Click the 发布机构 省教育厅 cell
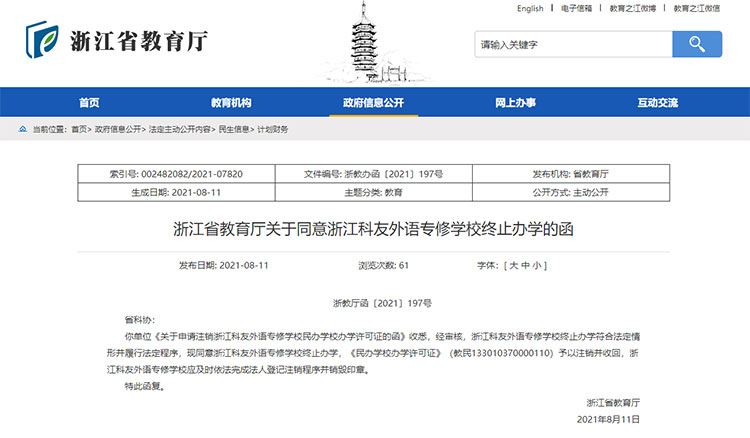Viewport: 750px width, 438px height. coord(571,174)
